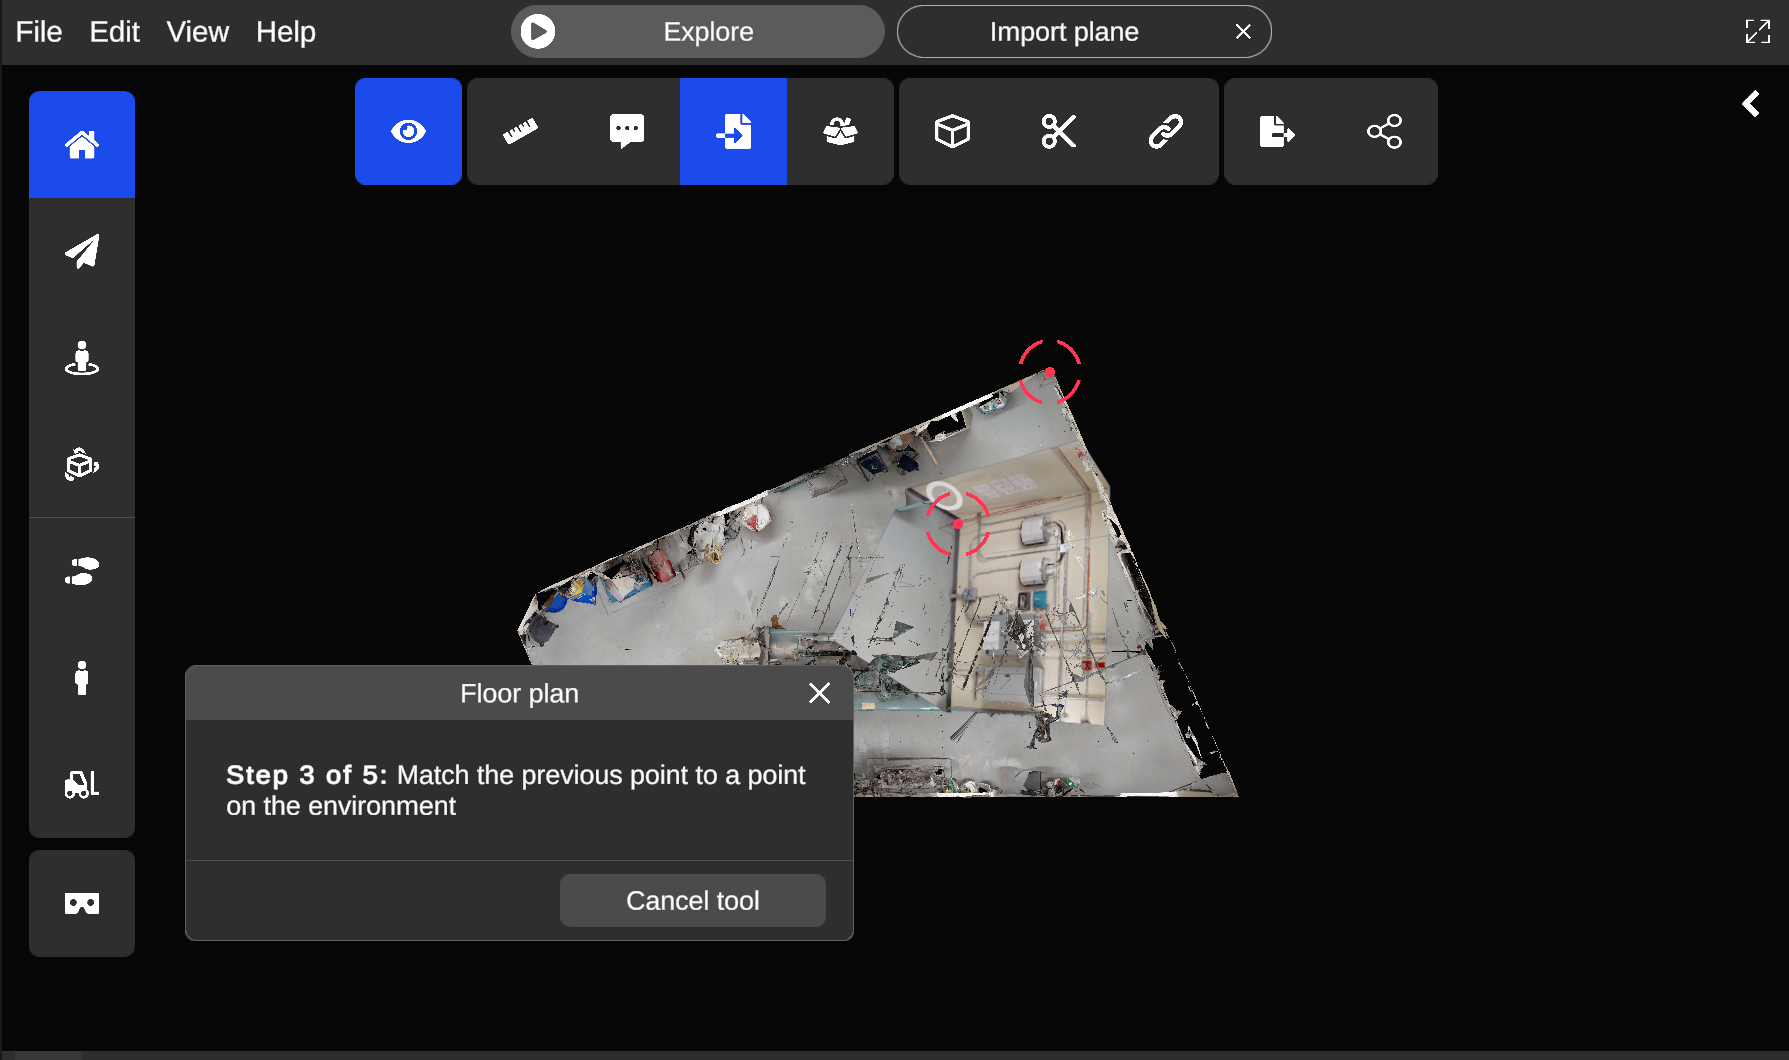This screenshot has width=1789, height=1060.
Task: Open the chain link tool
Action: tap(1165, 132)
